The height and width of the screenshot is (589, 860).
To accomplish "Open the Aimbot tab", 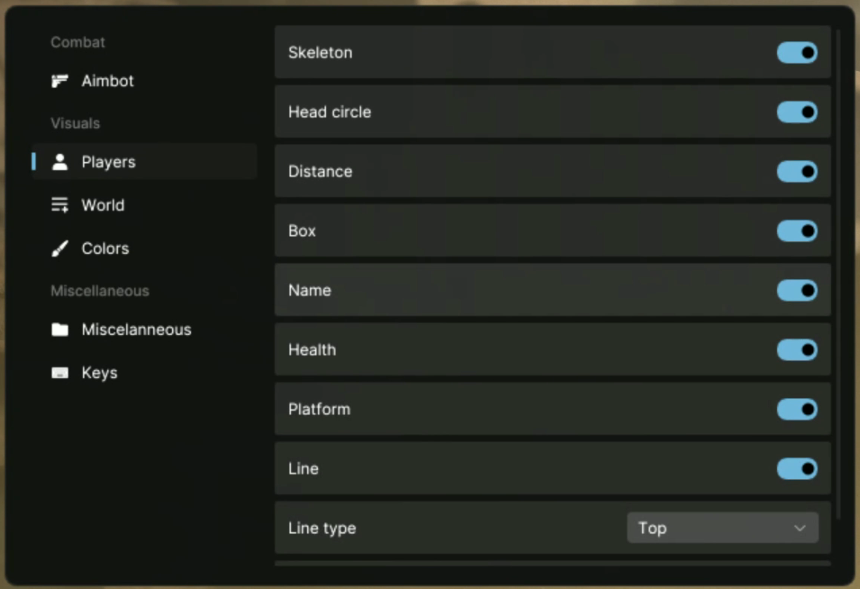I will [x=107, y=81].
